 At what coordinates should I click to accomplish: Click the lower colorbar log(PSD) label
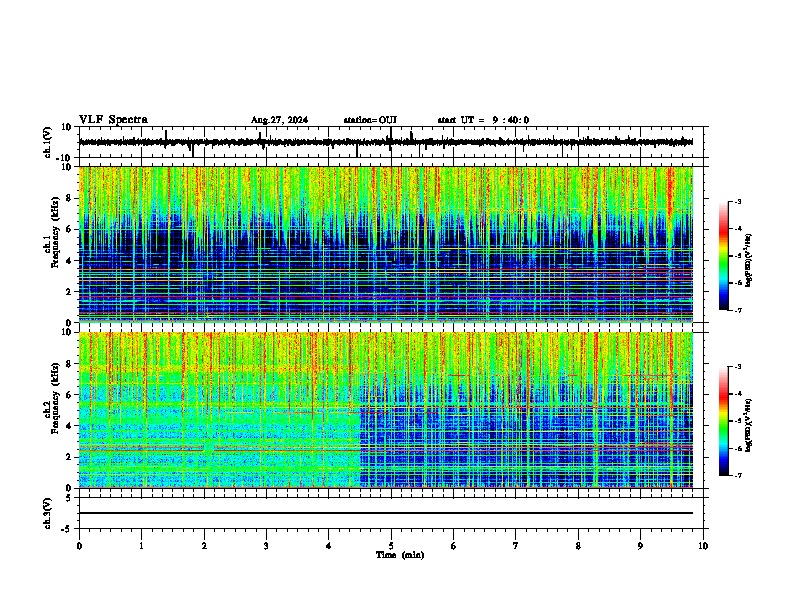(x=749, y=425)
